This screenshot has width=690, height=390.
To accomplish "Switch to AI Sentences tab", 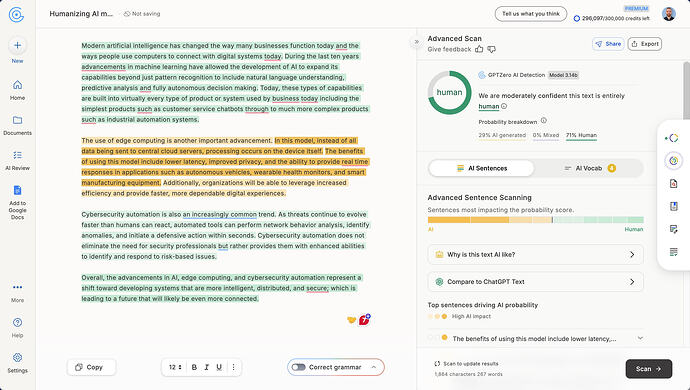I will (481, 168).
